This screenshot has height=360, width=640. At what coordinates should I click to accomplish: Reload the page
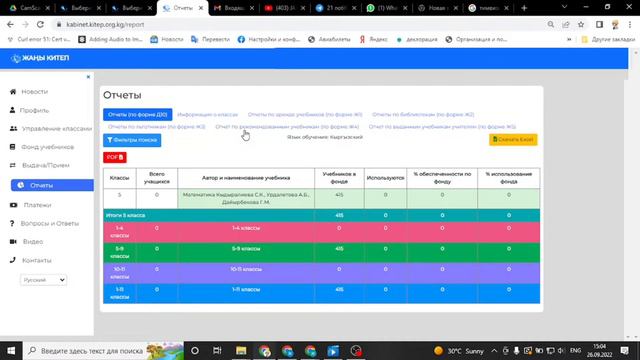click(40, 24)
